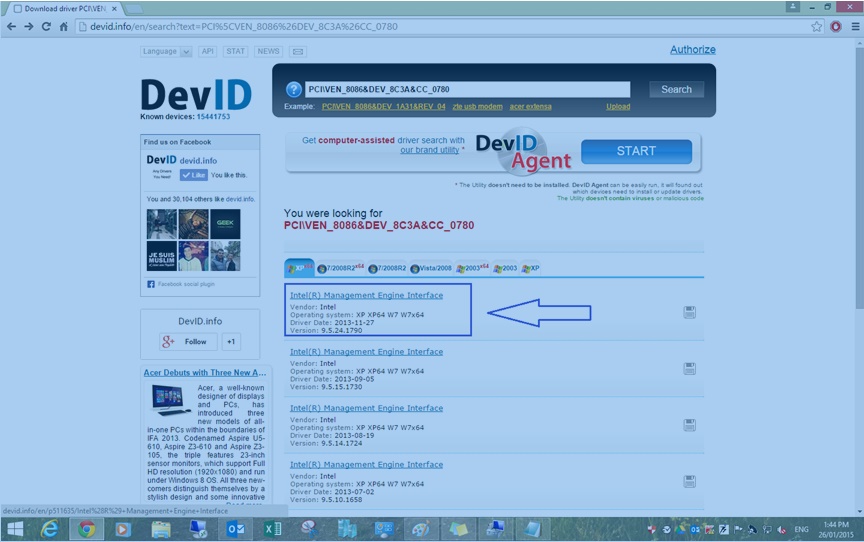This screenshot has width=864, height=542.
Task: Select the 2003 OS tab
Action: pyautogui.click(x=505, y=268)
